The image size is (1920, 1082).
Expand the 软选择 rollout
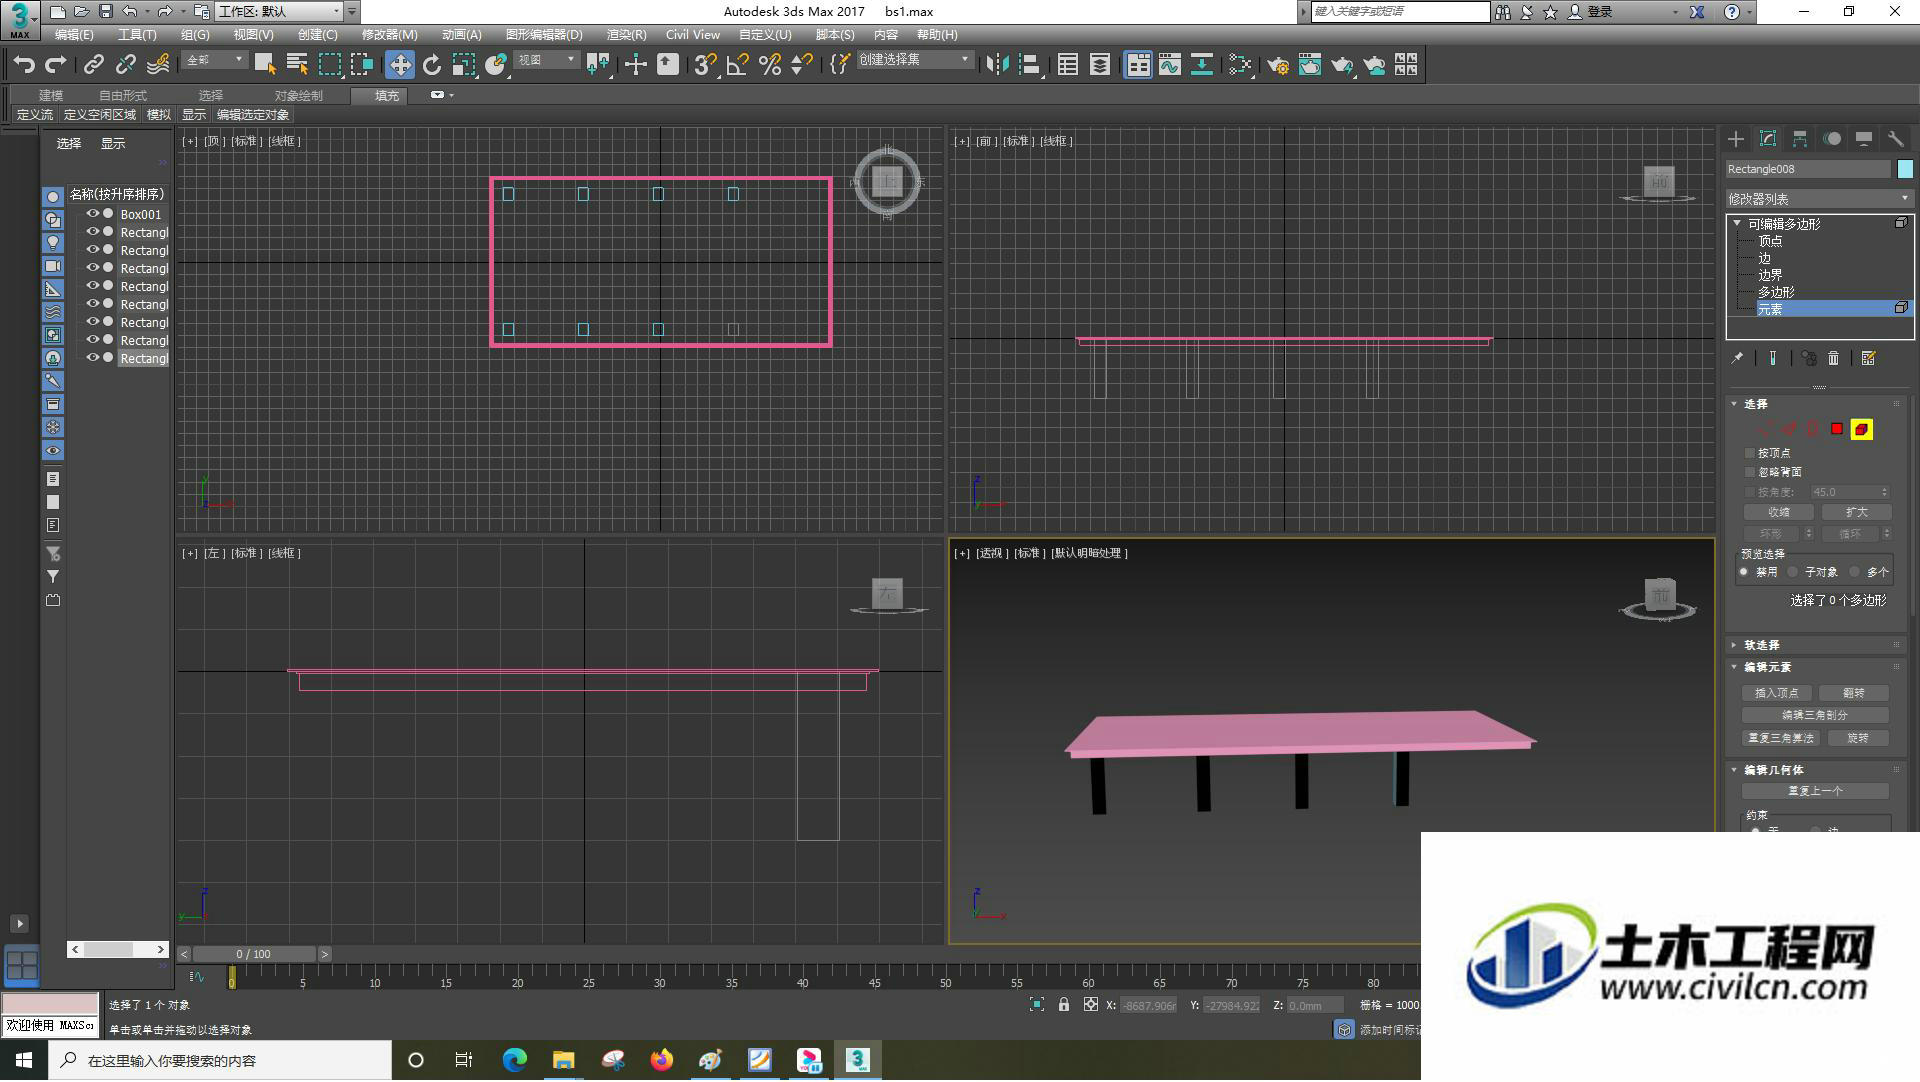click(x=1761, y=645)
